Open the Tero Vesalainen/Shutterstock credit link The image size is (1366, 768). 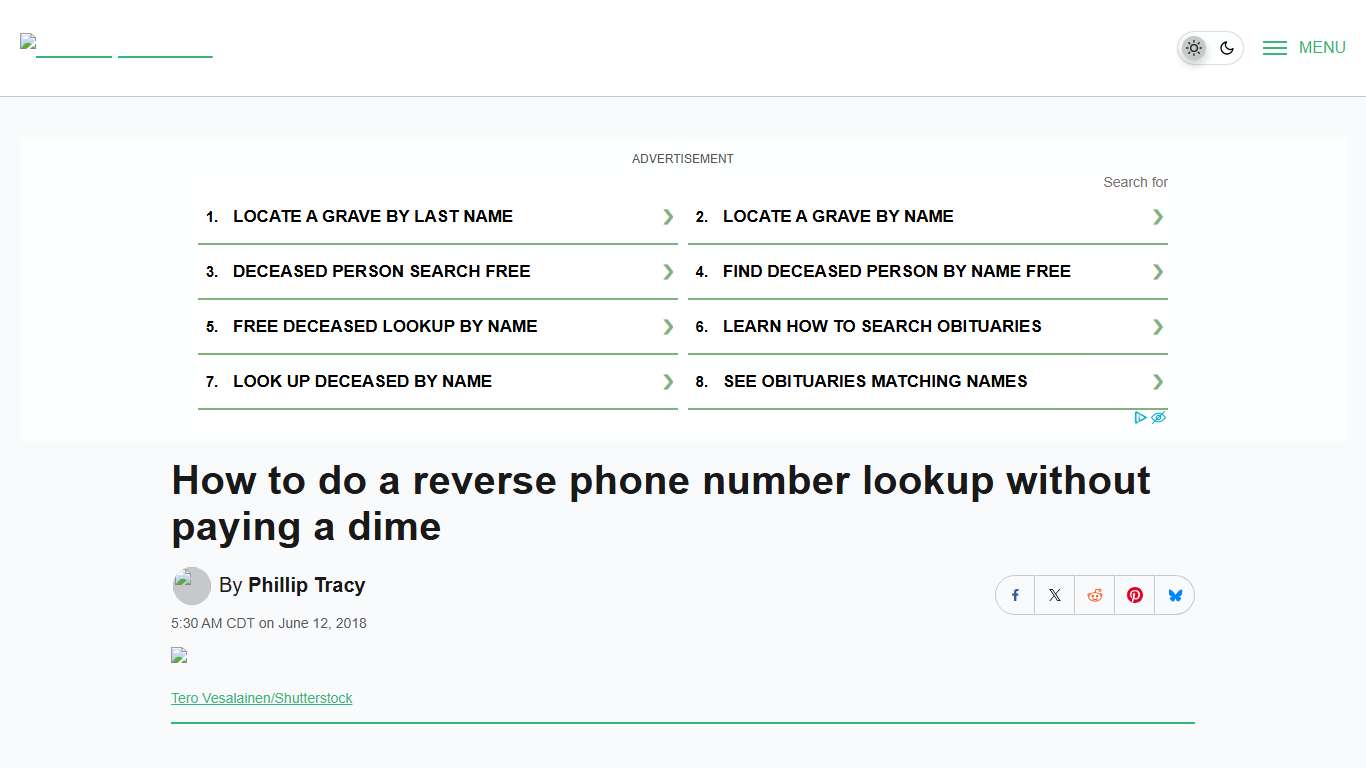[261, 698]
